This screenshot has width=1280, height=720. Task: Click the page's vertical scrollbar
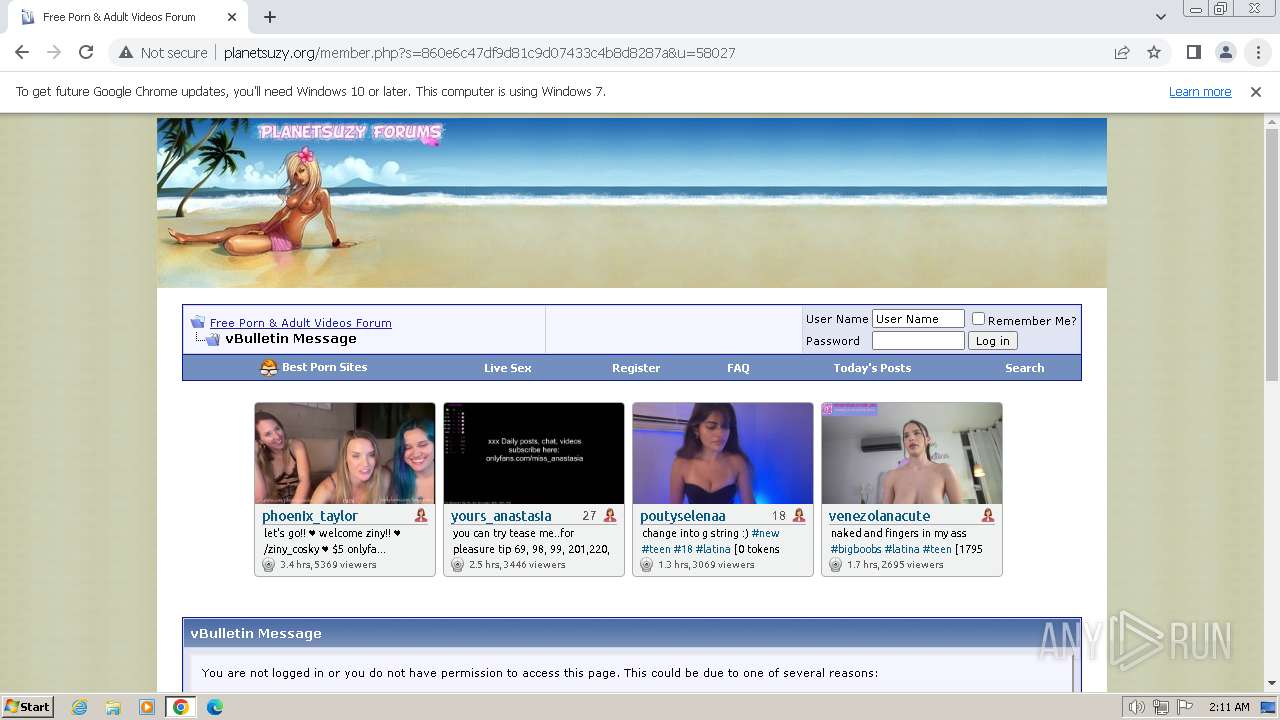(1271, 255)
